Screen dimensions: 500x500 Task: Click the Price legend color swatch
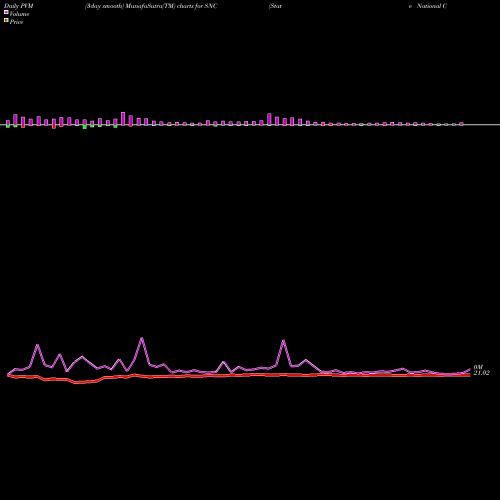[x=6, y=20]
